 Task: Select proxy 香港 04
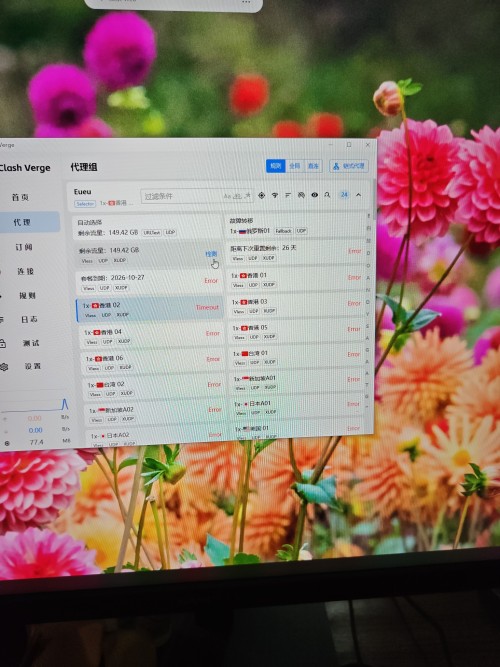pyautogui.click(x=152, y=336)
